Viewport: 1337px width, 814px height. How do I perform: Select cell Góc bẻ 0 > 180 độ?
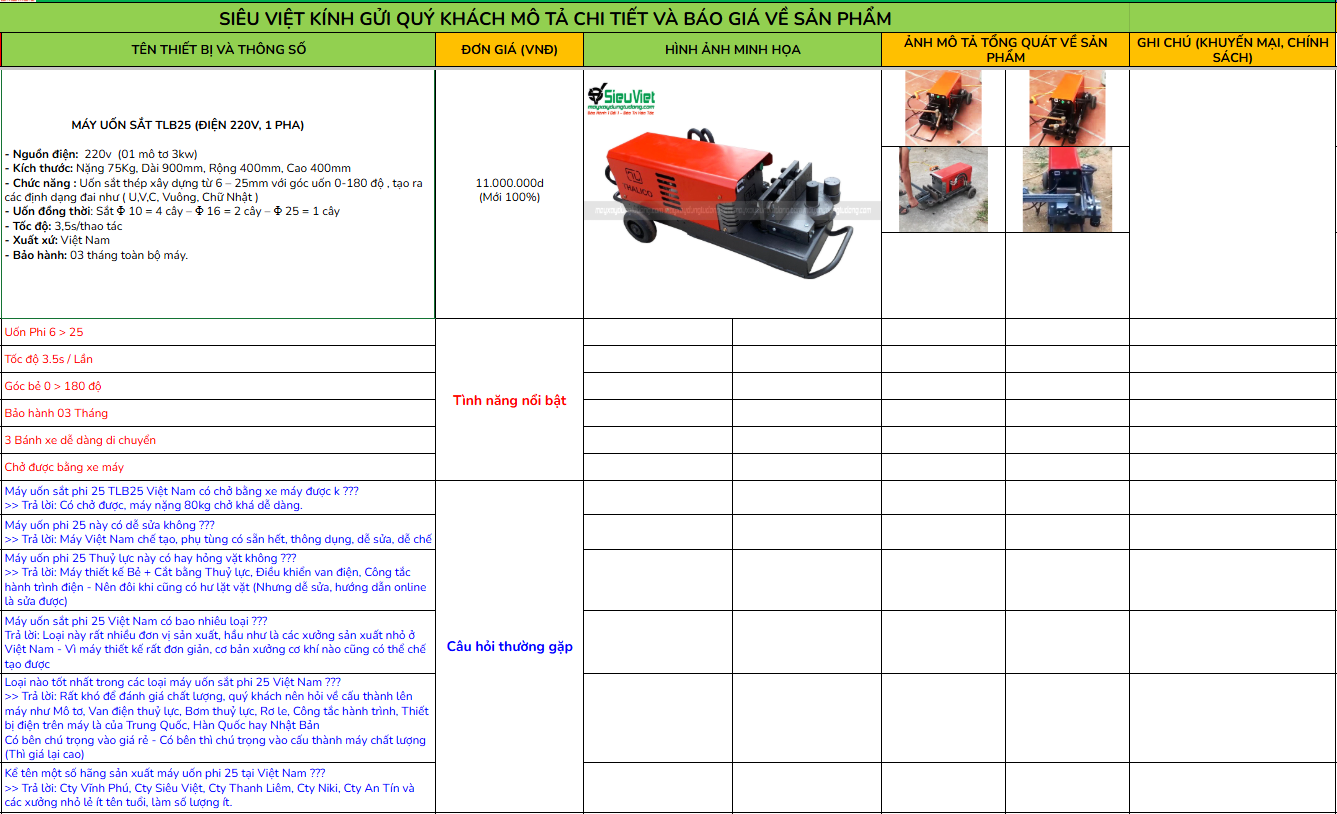[218, 386]
